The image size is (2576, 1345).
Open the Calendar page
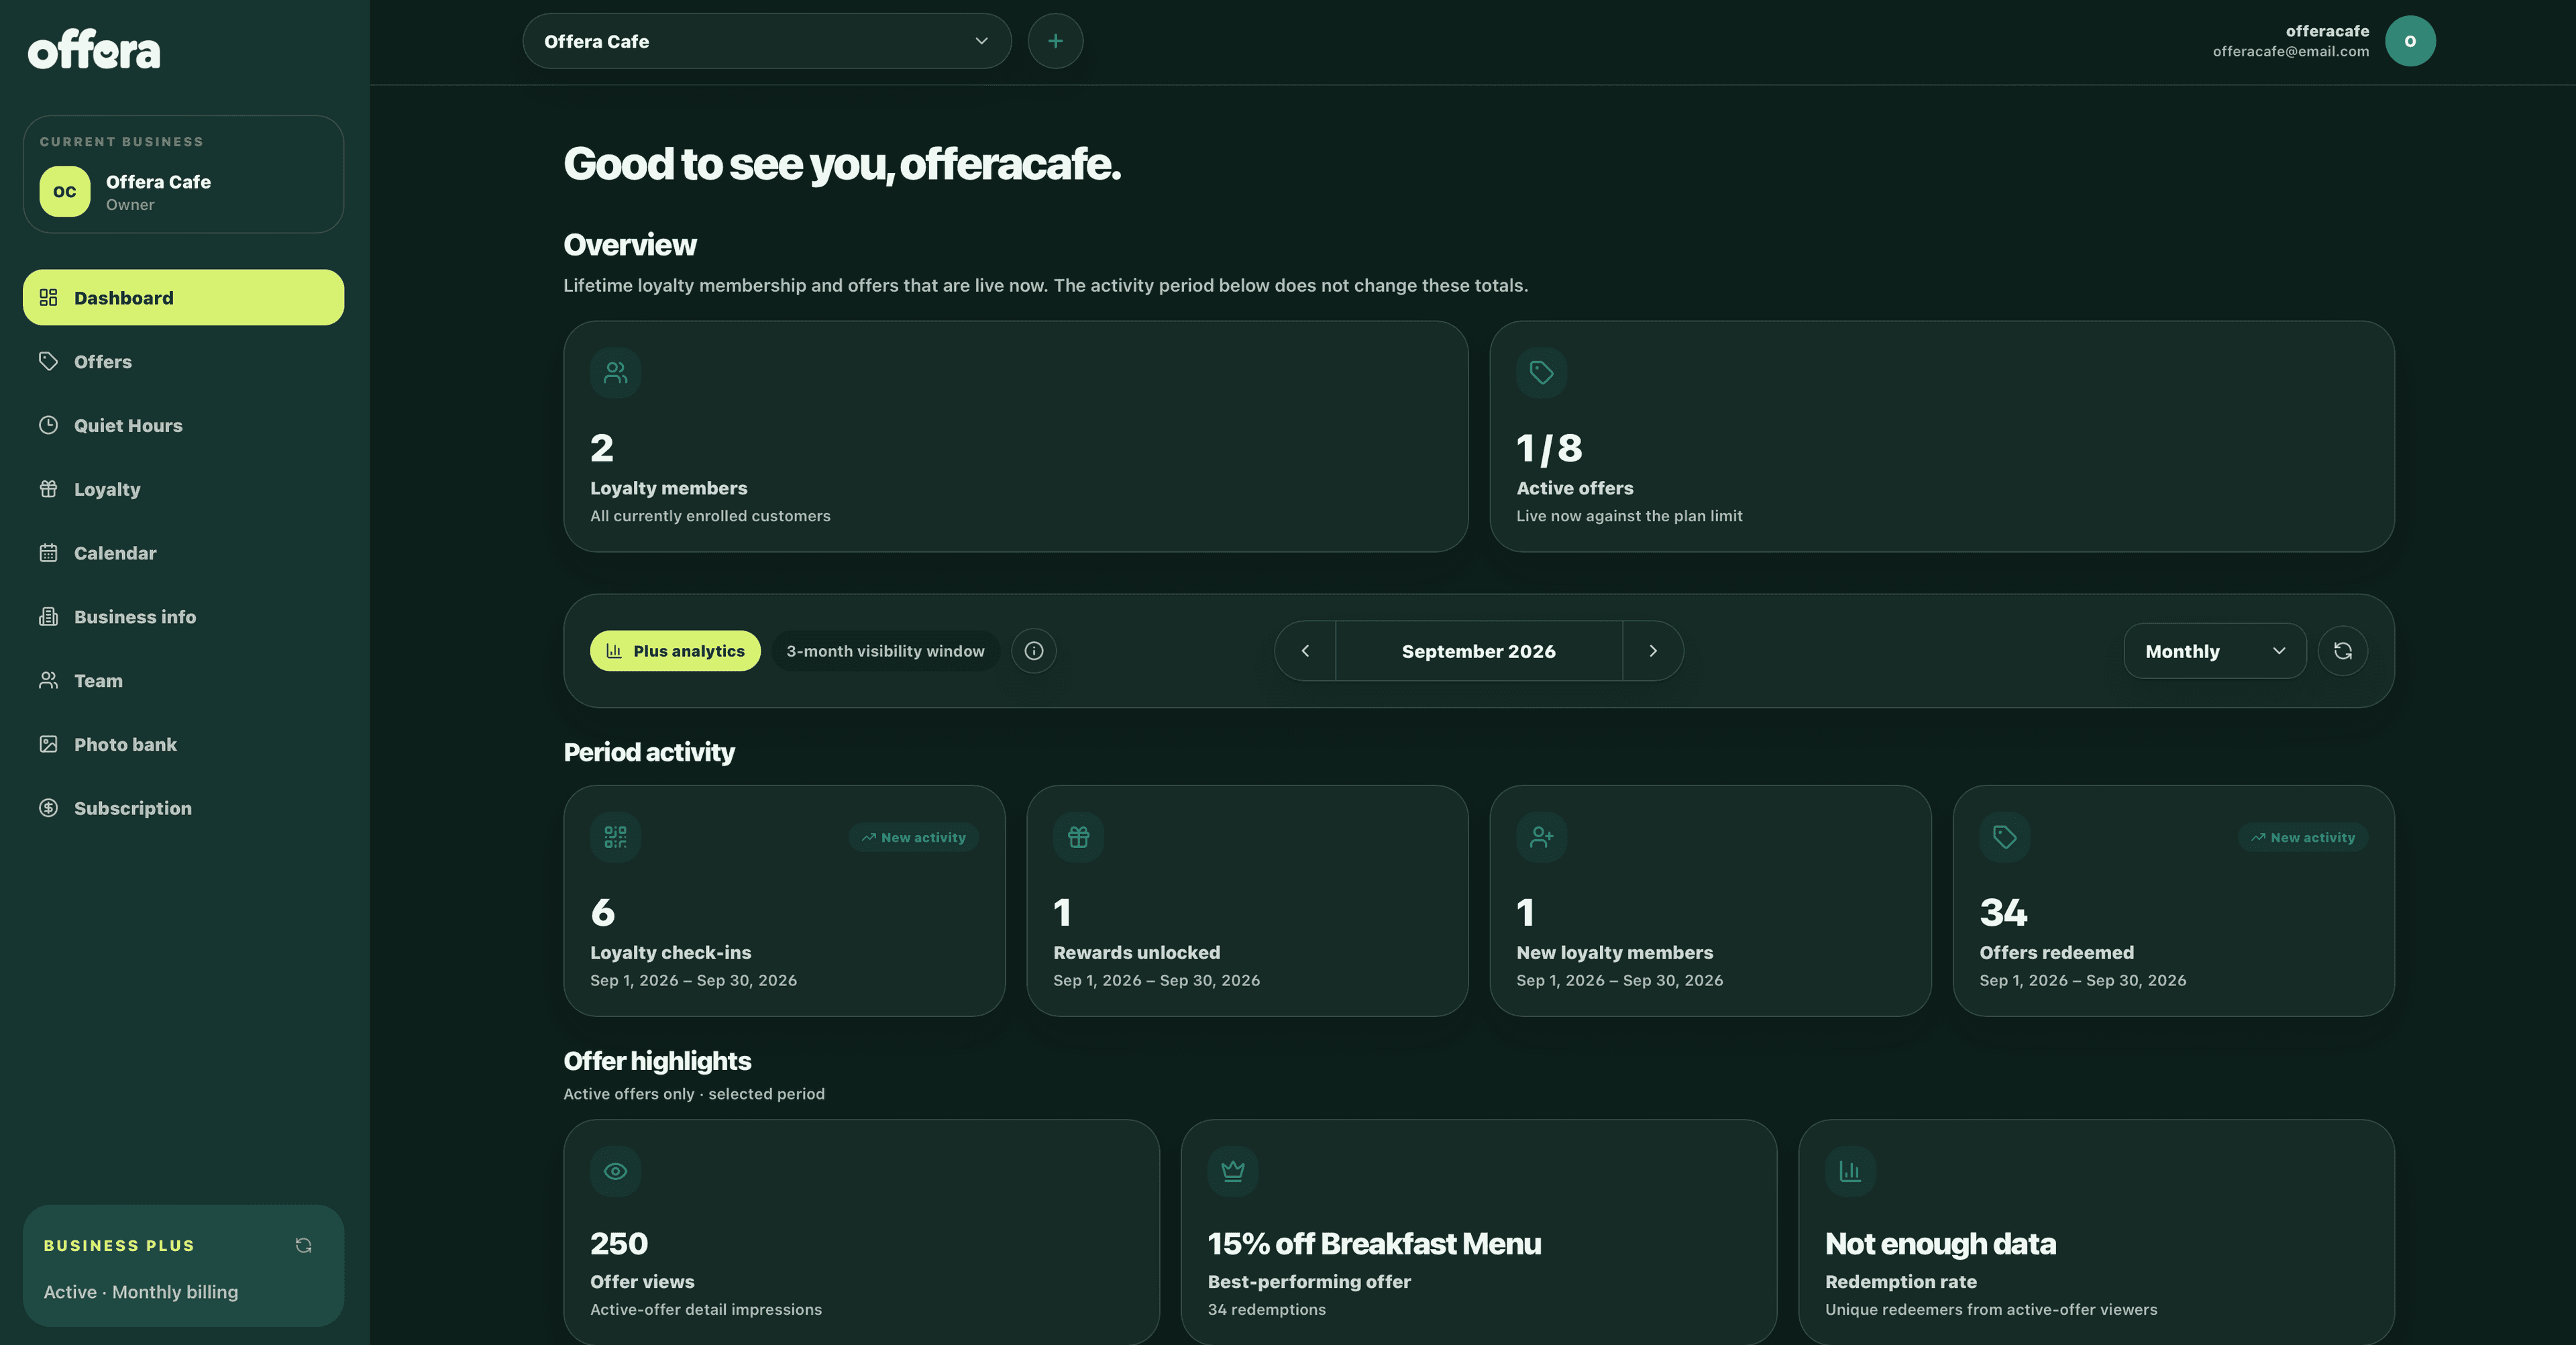(183, 553)
